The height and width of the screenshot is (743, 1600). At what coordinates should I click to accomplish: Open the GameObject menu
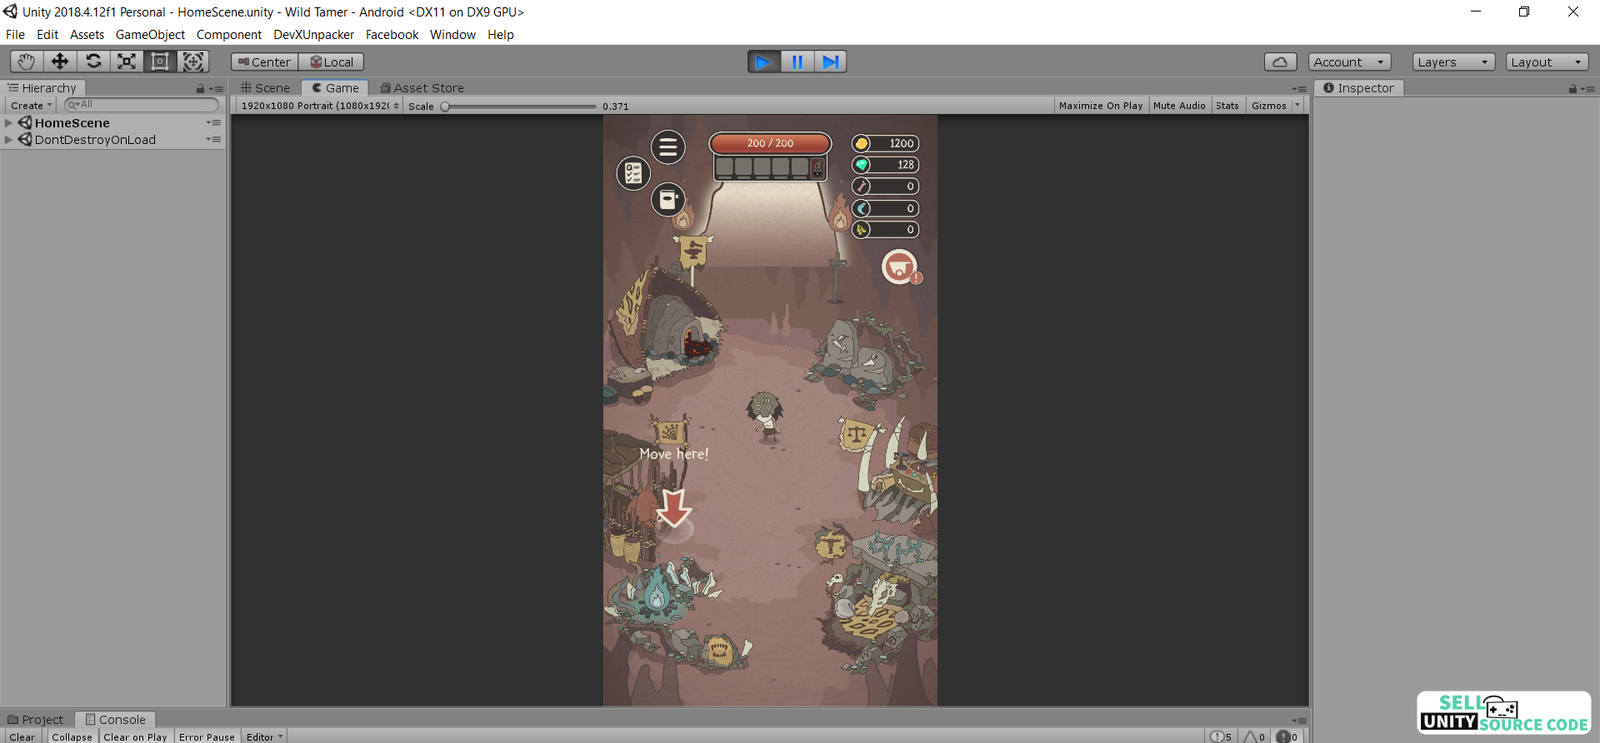tap(150, 34)
